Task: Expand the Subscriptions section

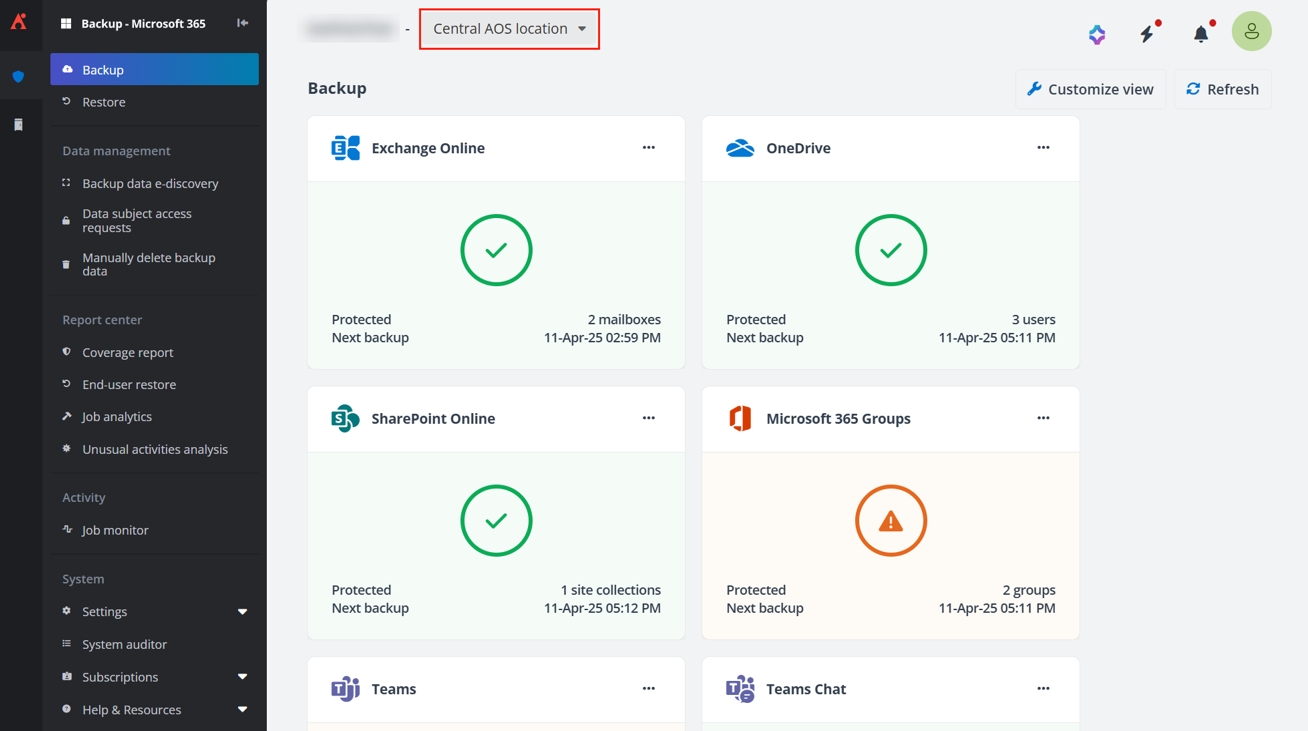Action: [x=242, y=677]
